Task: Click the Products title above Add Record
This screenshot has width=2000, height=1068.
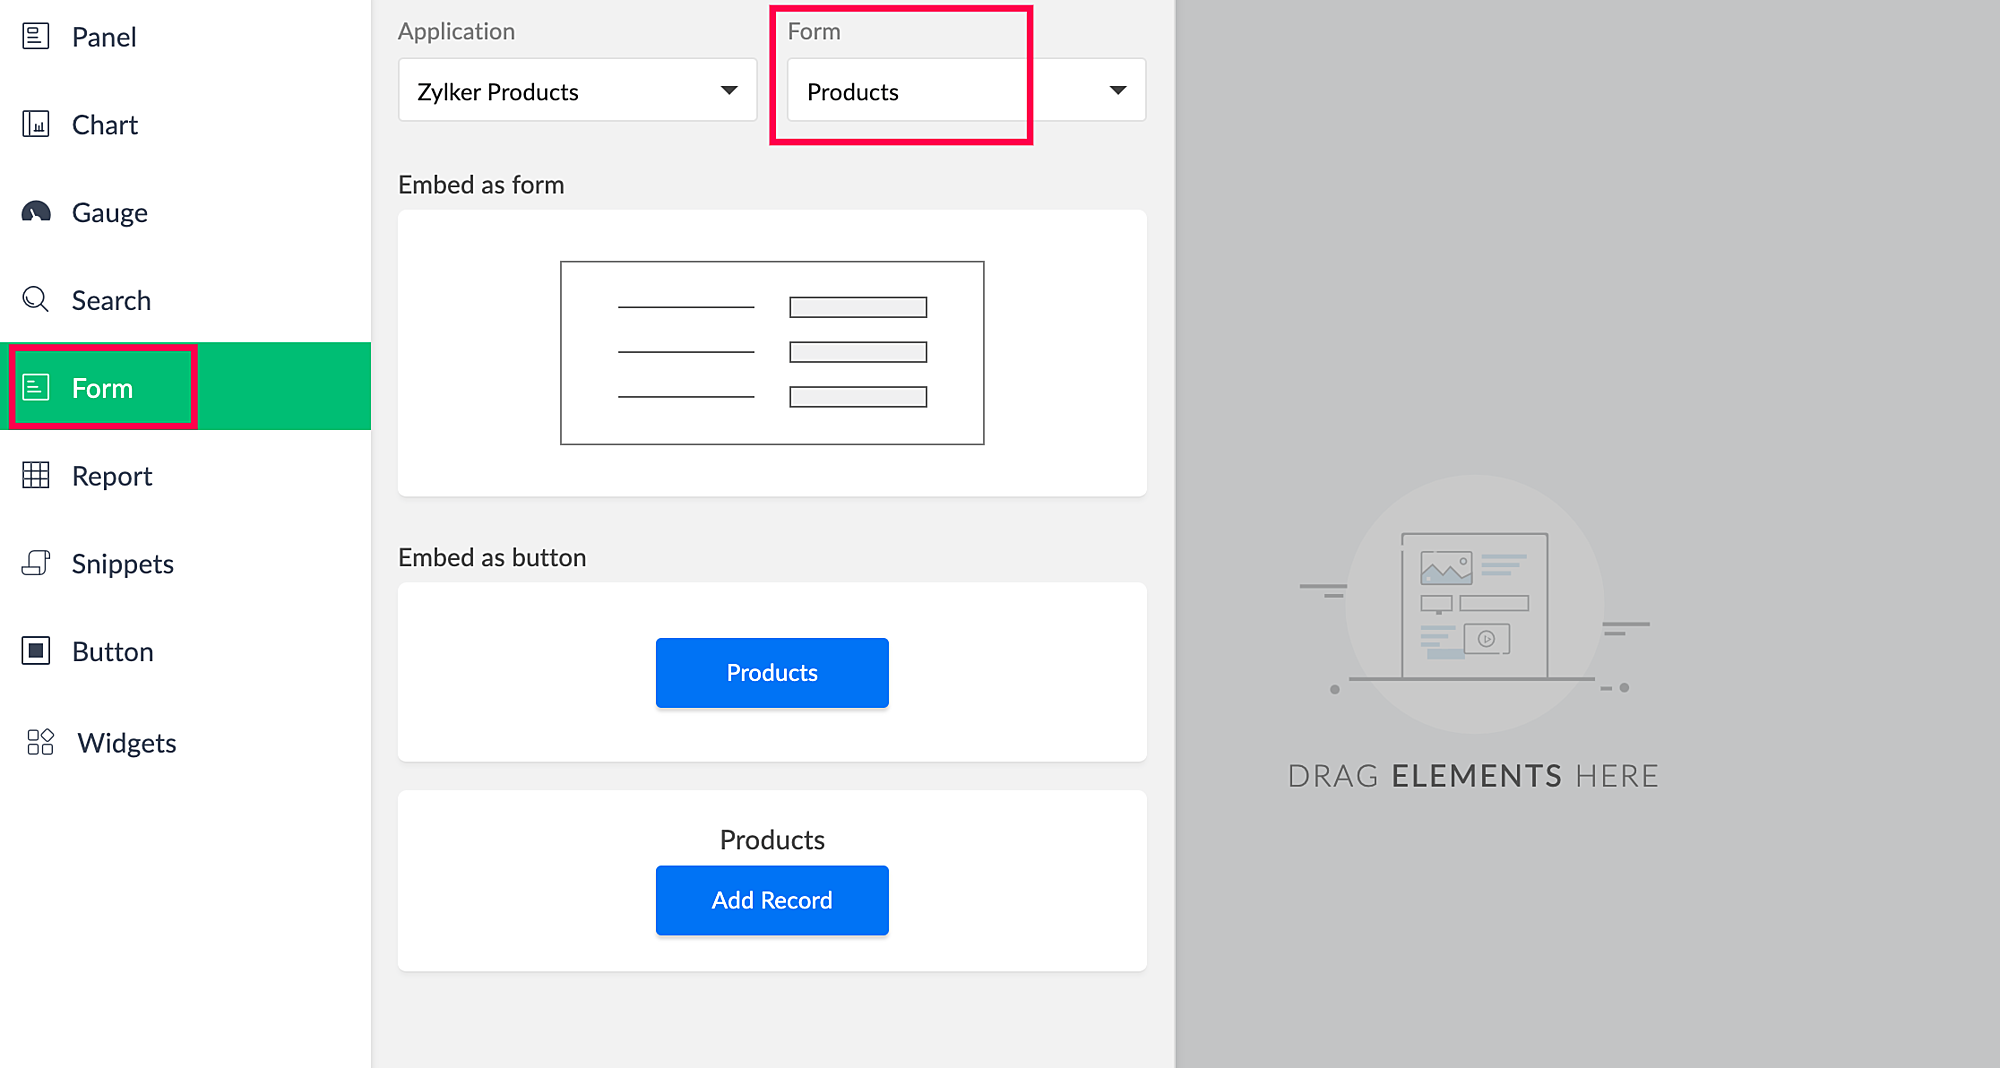Action: 772,840
